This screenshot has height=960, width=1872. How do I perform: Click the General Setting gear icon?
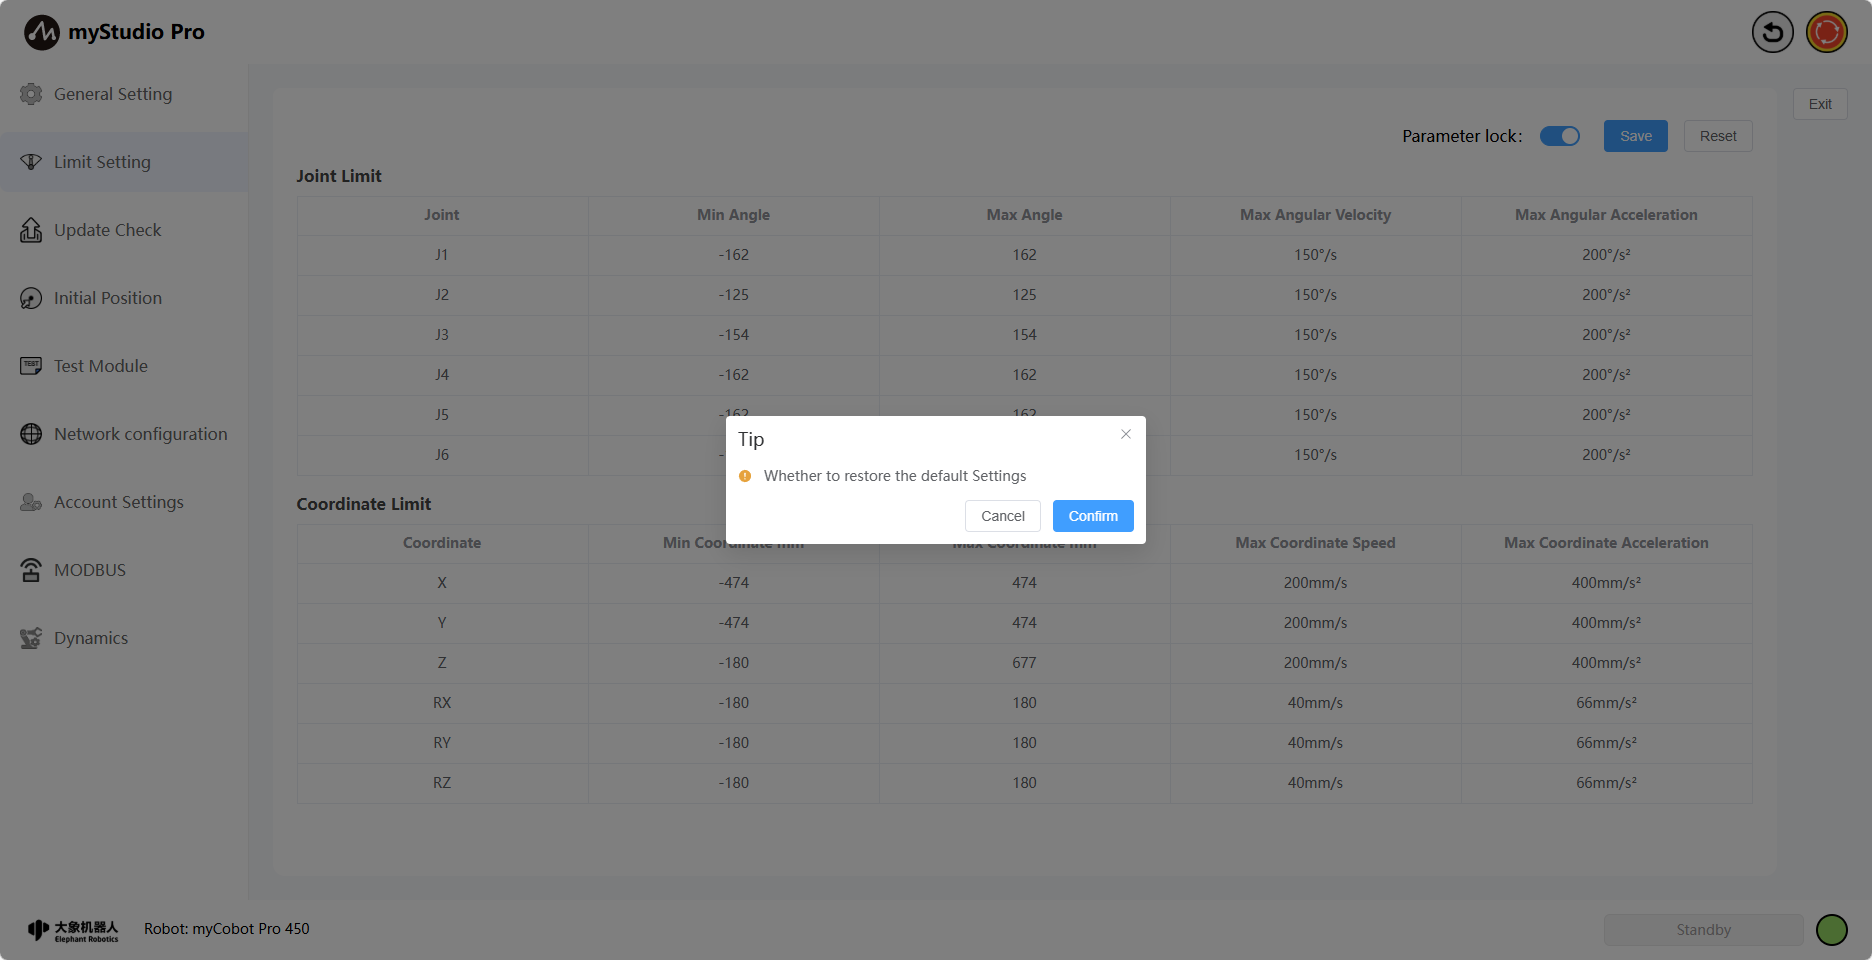31,94
